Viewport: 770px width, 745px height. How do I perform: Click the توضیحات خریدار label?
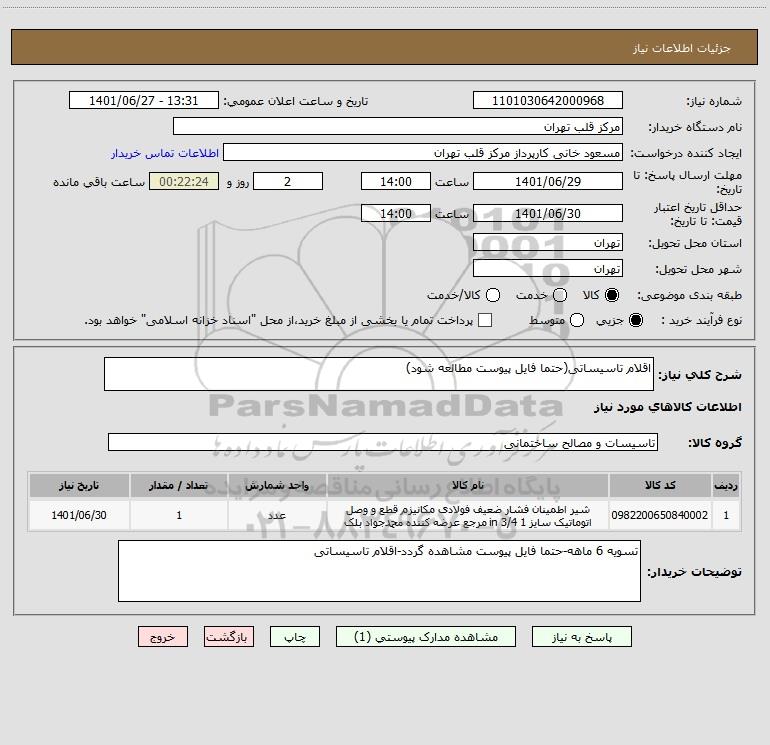694,572
